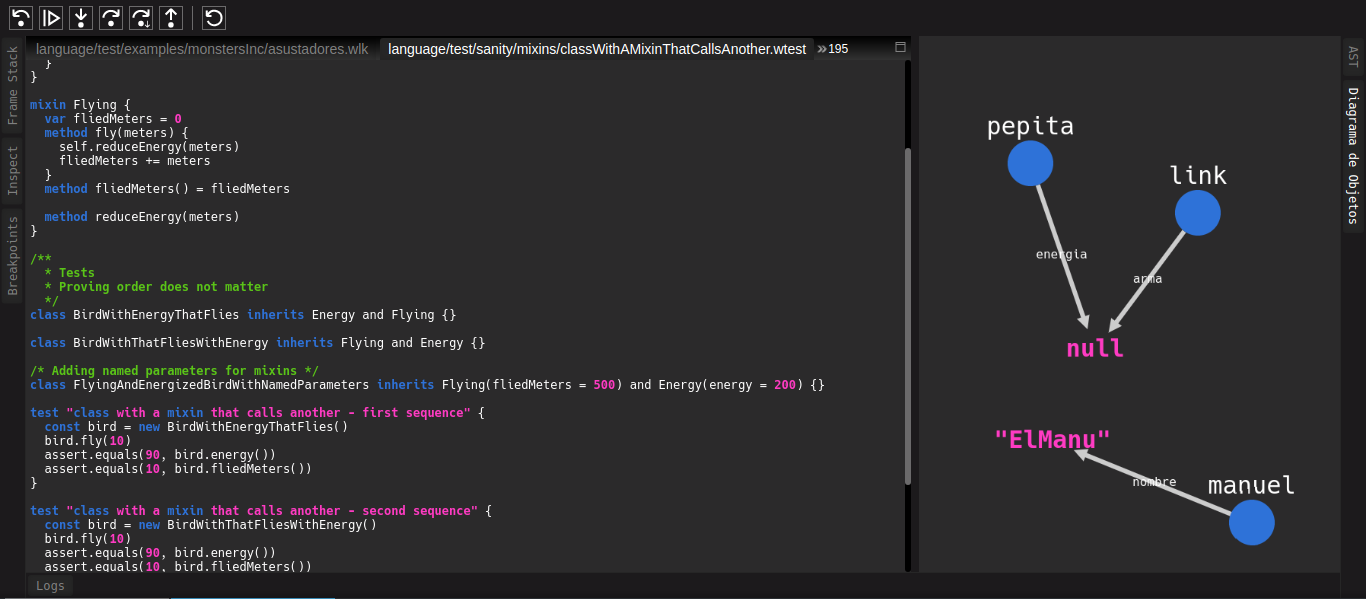The height and width of the screenshot is (599, 1366).
Task: Click the '* Tests' comment line
Action: click(70, 272)
